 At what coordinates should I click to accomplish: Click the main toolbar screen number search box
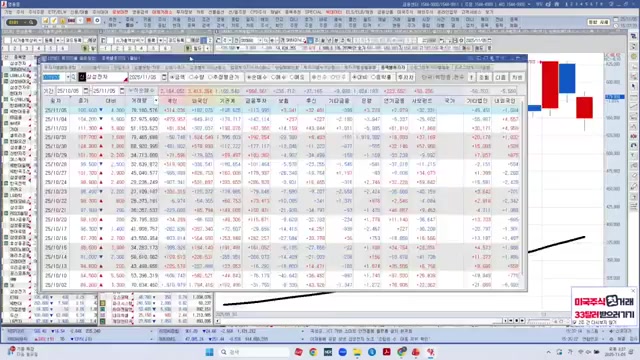(x=21, y=22)
